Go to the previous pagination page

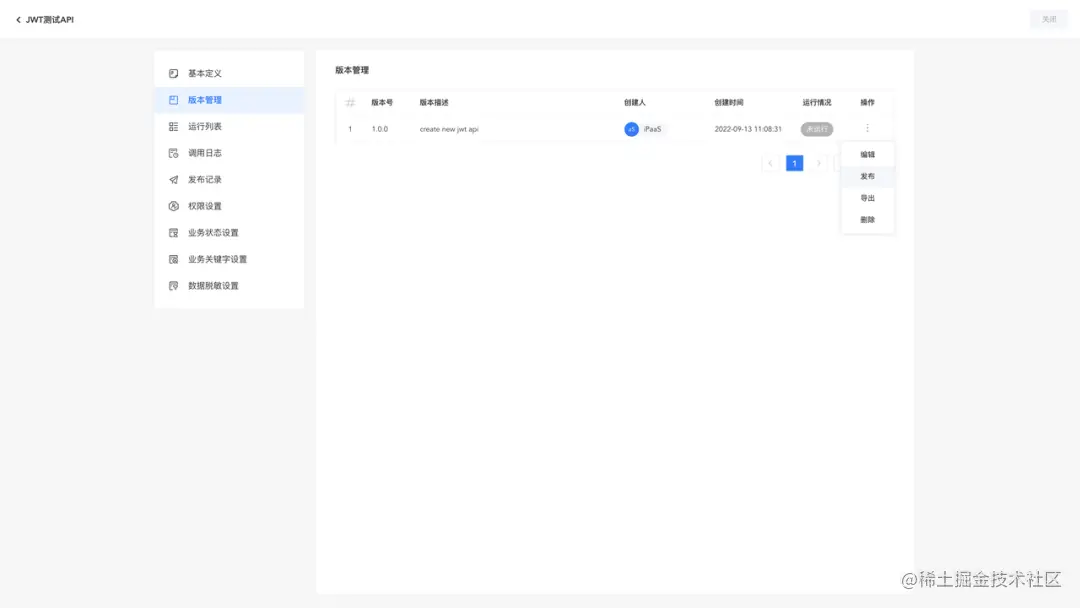coord(770,163)
